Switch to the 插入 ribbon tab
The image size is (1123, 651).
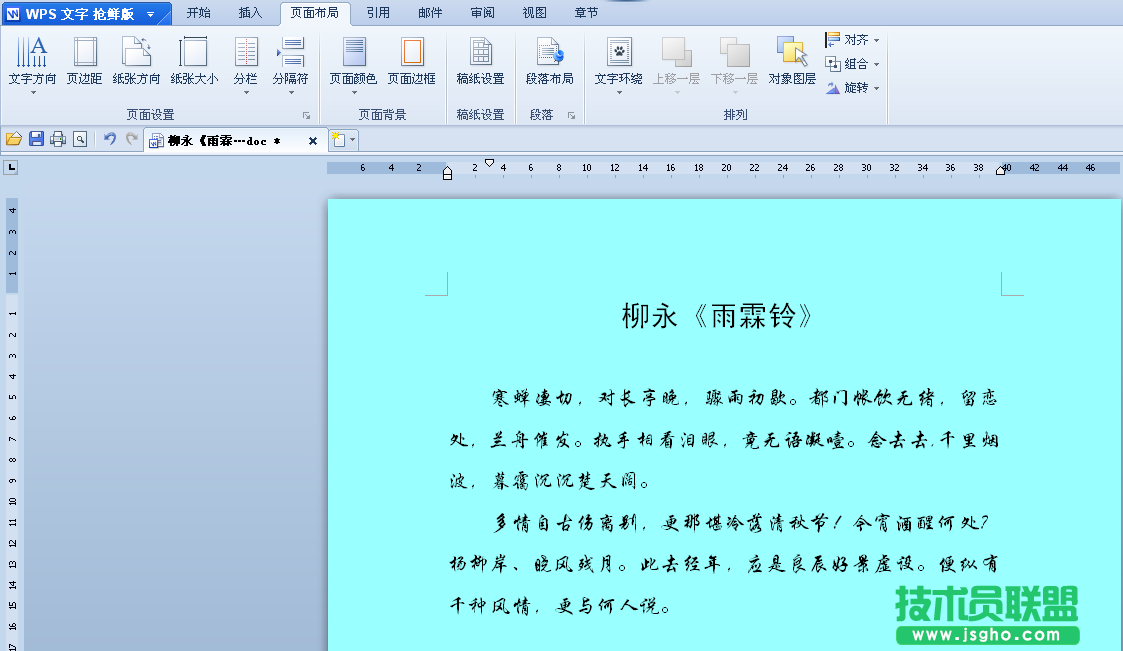[249, 13]
